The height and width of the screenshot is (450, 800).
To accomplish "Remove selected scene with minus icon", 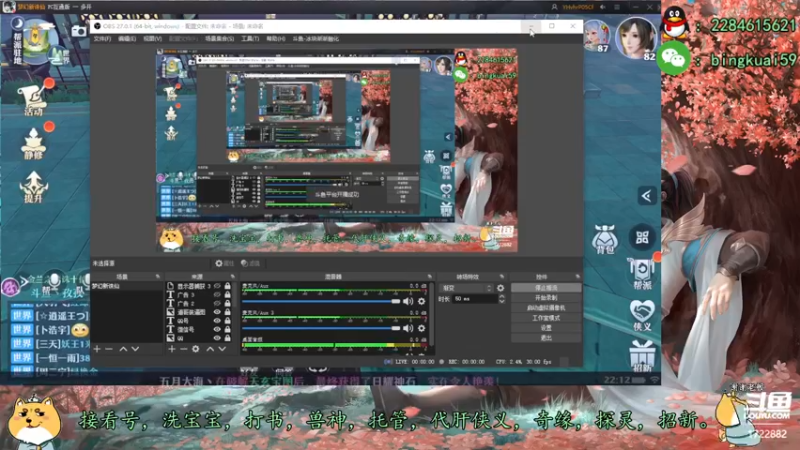I will point(109,349).
